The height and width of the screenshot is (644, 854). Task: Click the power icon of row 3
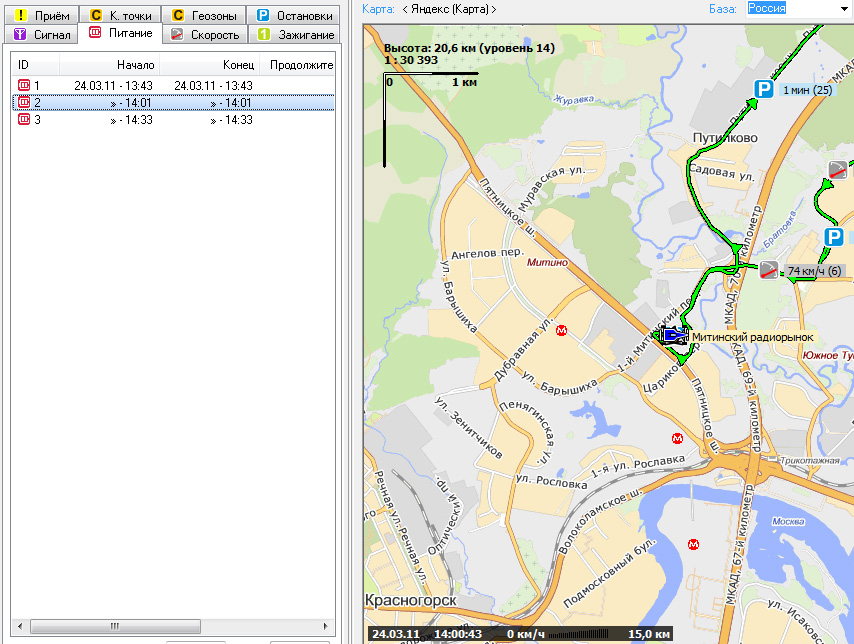24,120
